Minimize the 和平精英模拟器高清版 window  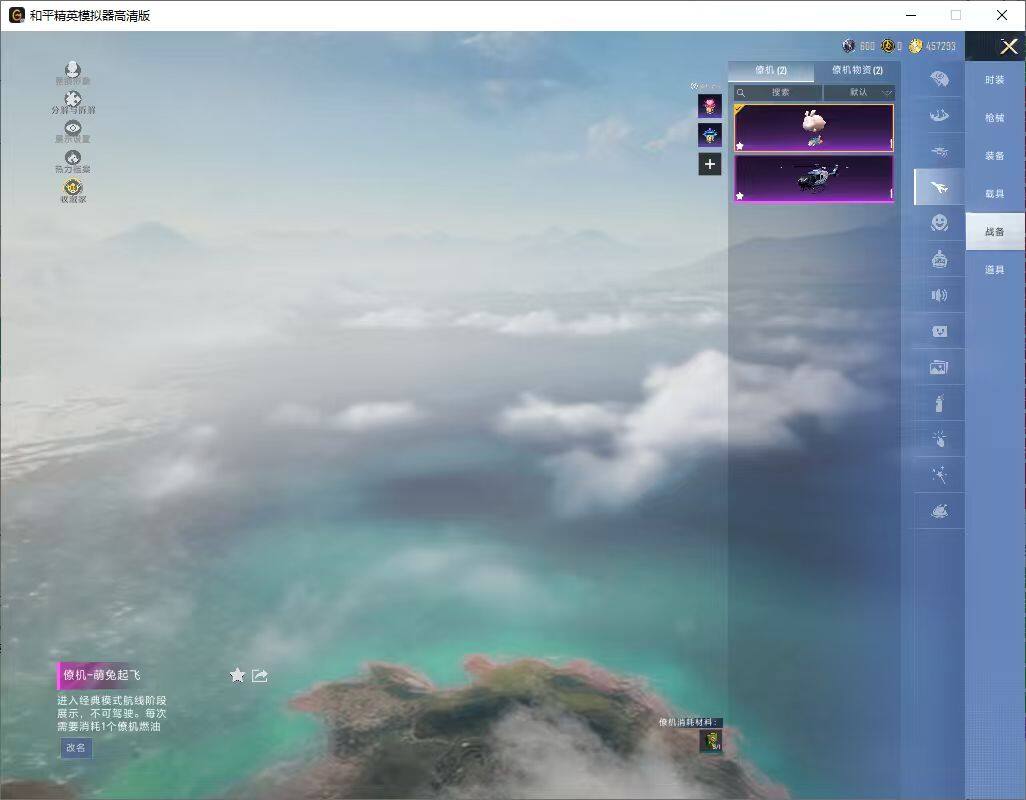911,15
